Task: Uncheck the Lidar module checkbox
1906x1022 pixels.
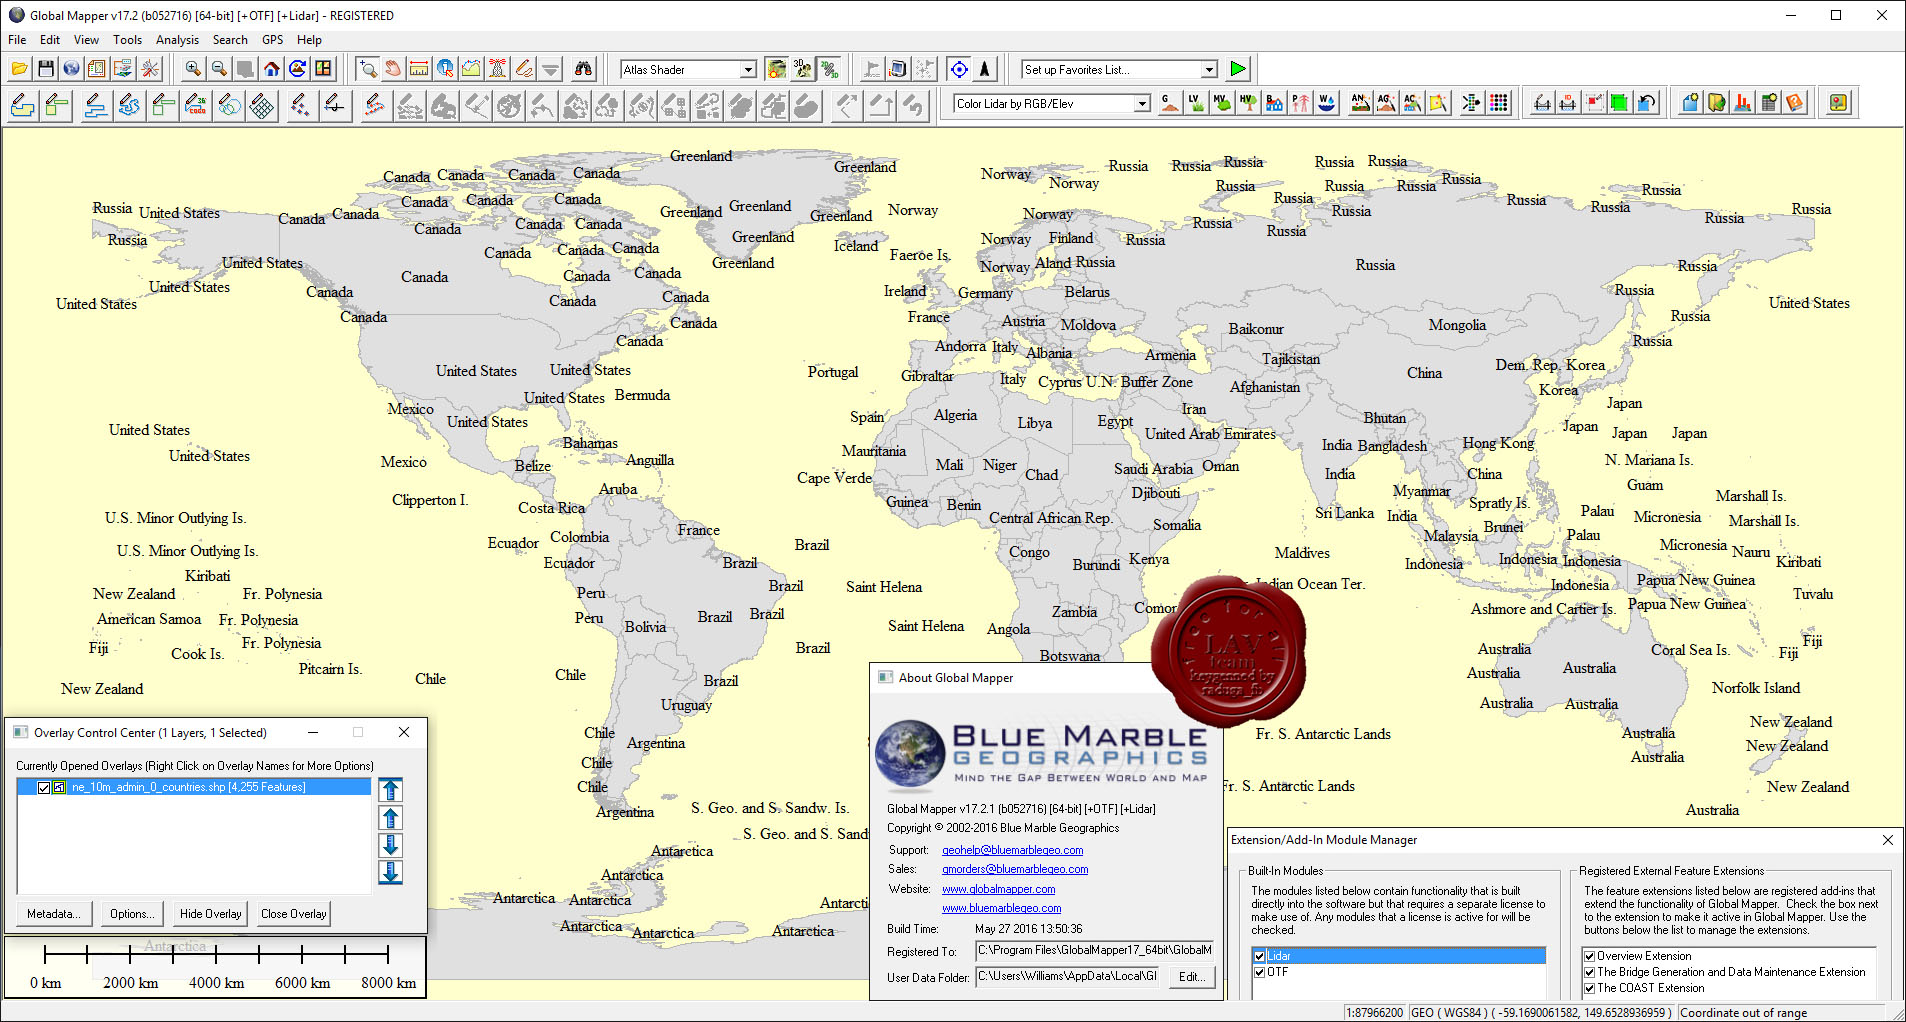Action: pos(1259,956)
